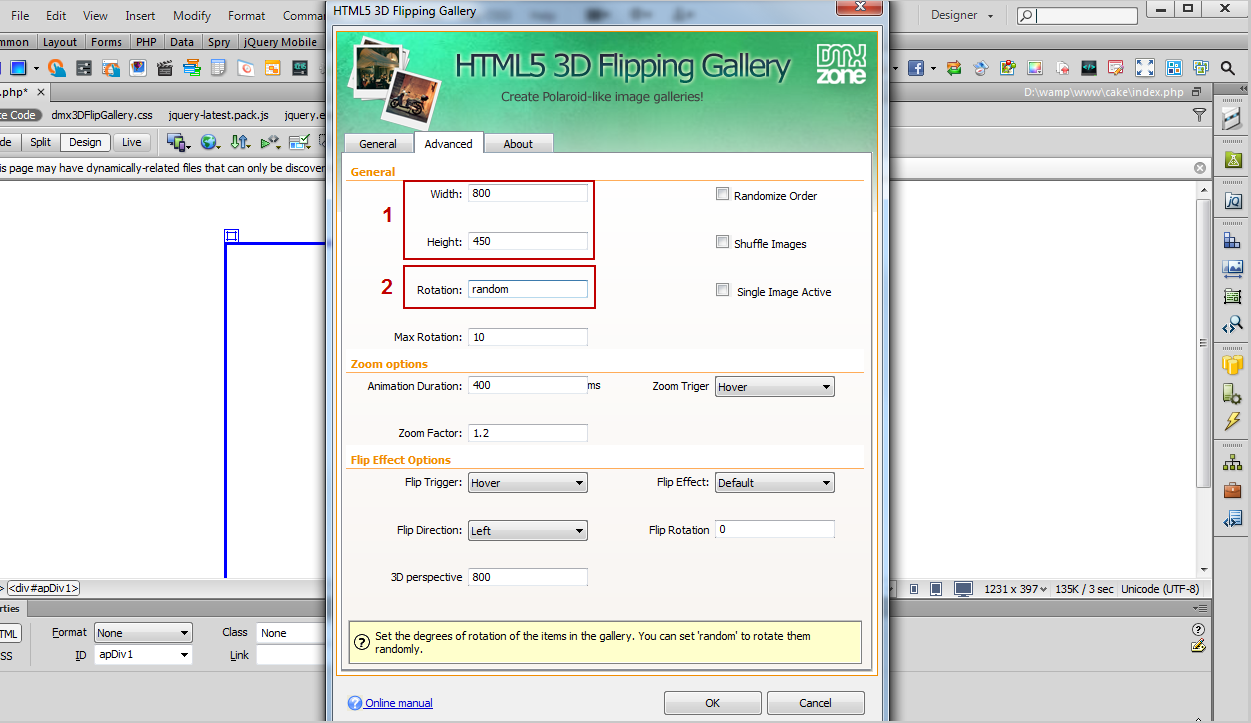This screenshot has height=723, width=1251.
Task: Click the Facebook icon in Dreamweaver toolbar
Action: pyautogui.click(x=916, y=68)
